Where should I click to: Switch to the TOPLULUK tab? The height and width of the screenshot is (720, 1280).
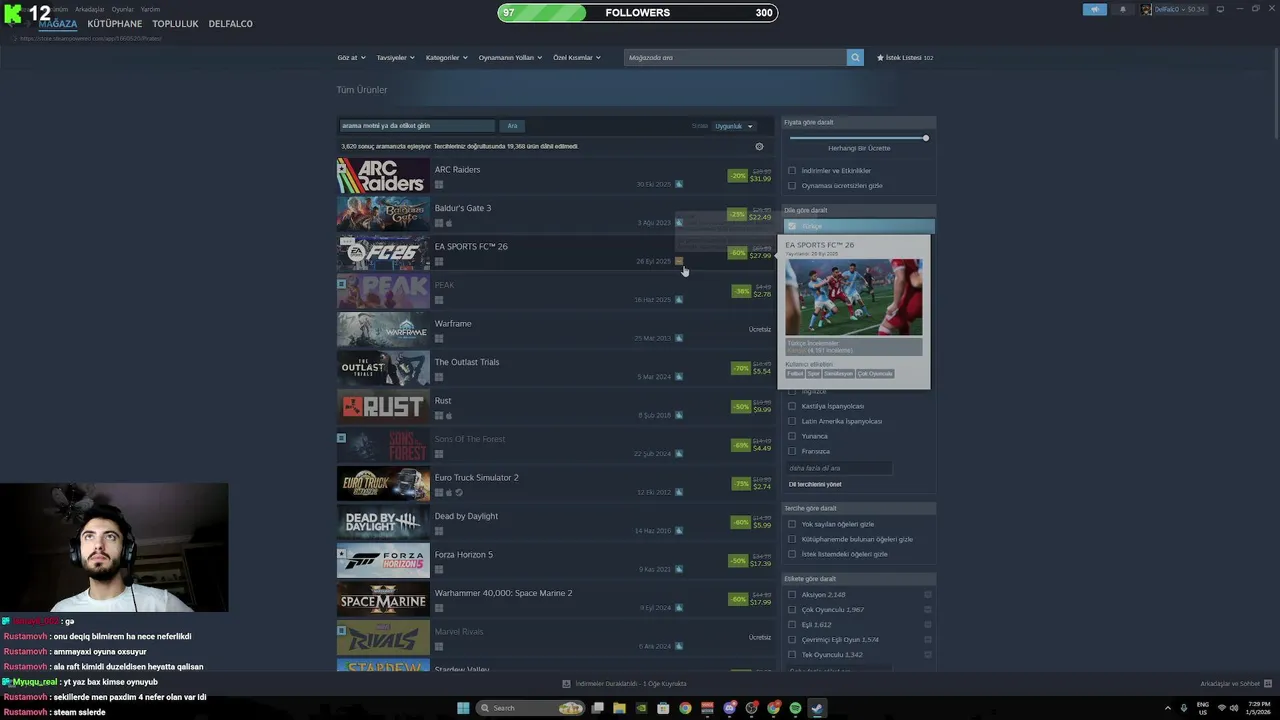[175, 24]
